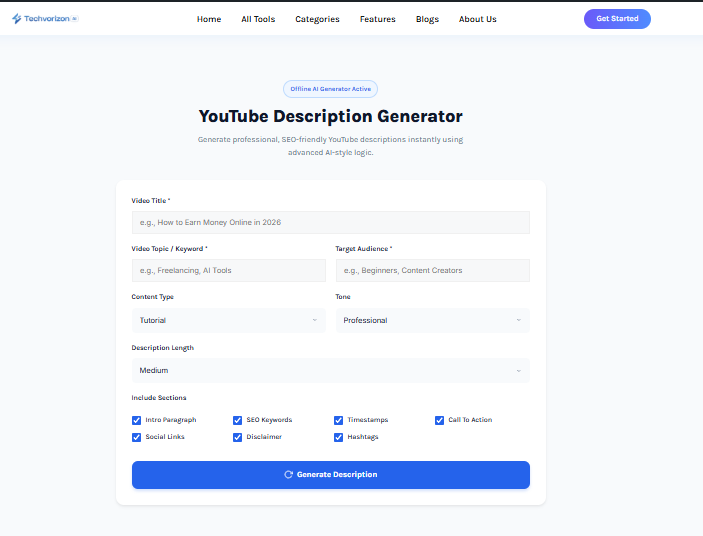Click the Video Topic / Keyword label
Image resolution: width=703 pixels, height=536 pixels.
[x=169, y=249]
